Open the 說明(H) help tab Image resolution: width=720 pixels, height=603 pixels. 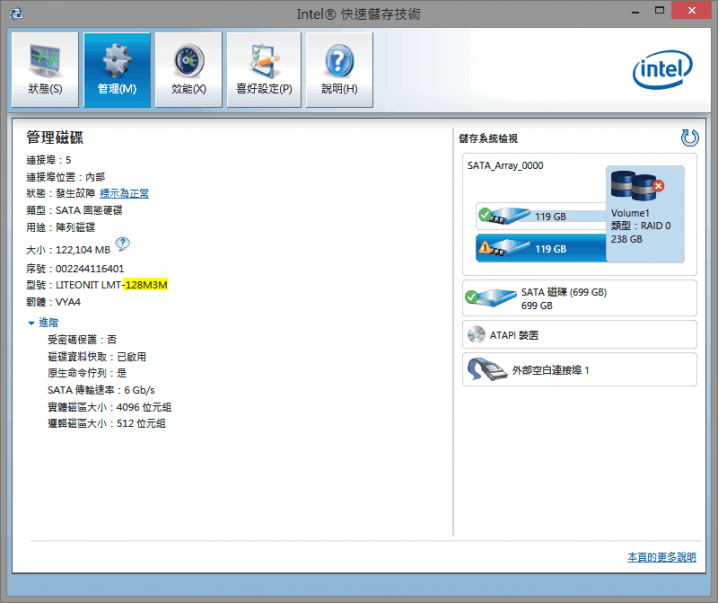[x=339, y=70]
